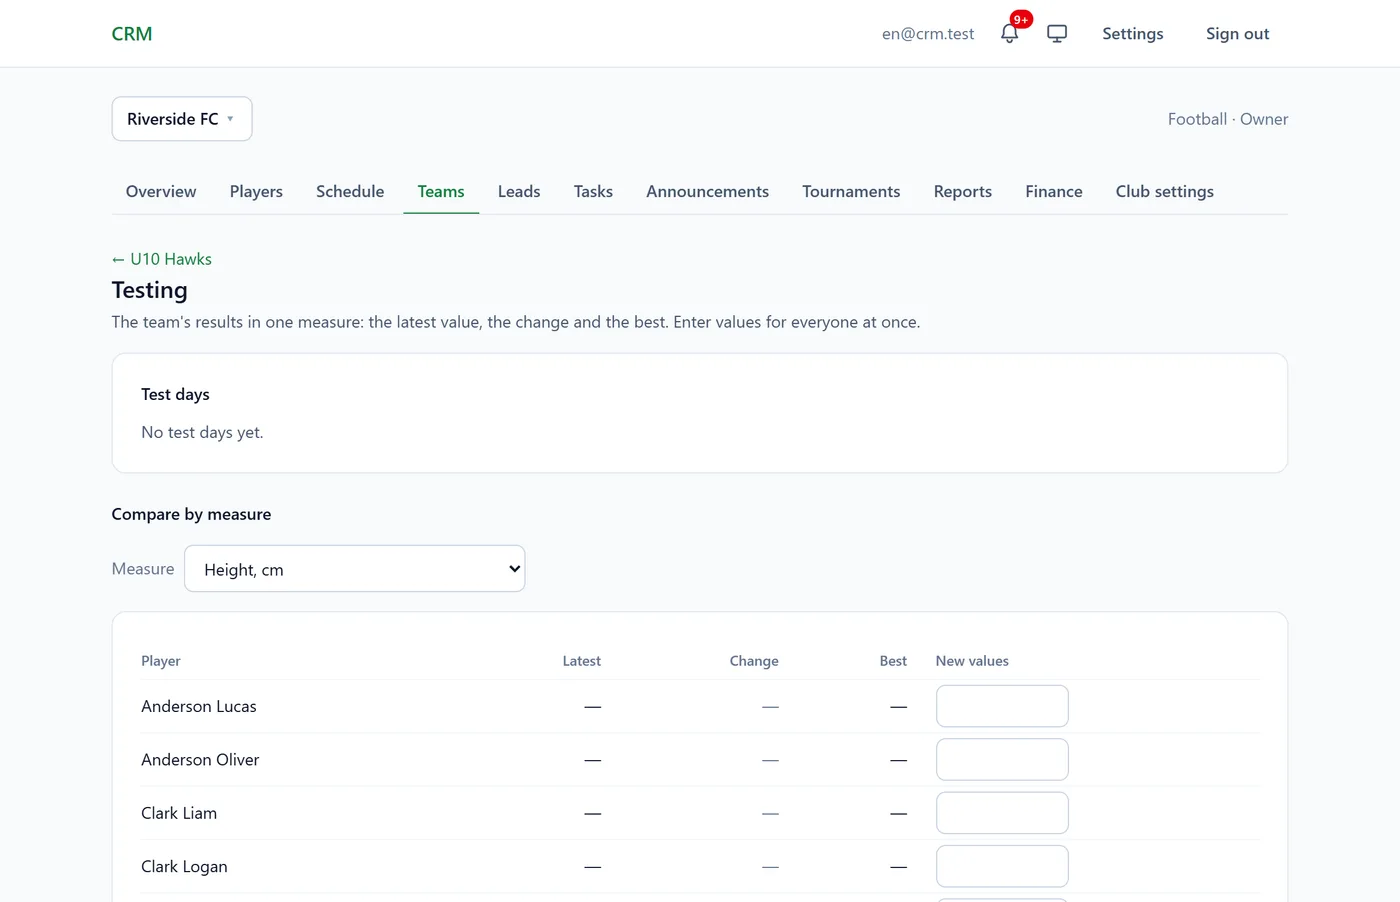Go back to U10 Hawks team
Screen dimensions: 1400x902
coord(162,259)
